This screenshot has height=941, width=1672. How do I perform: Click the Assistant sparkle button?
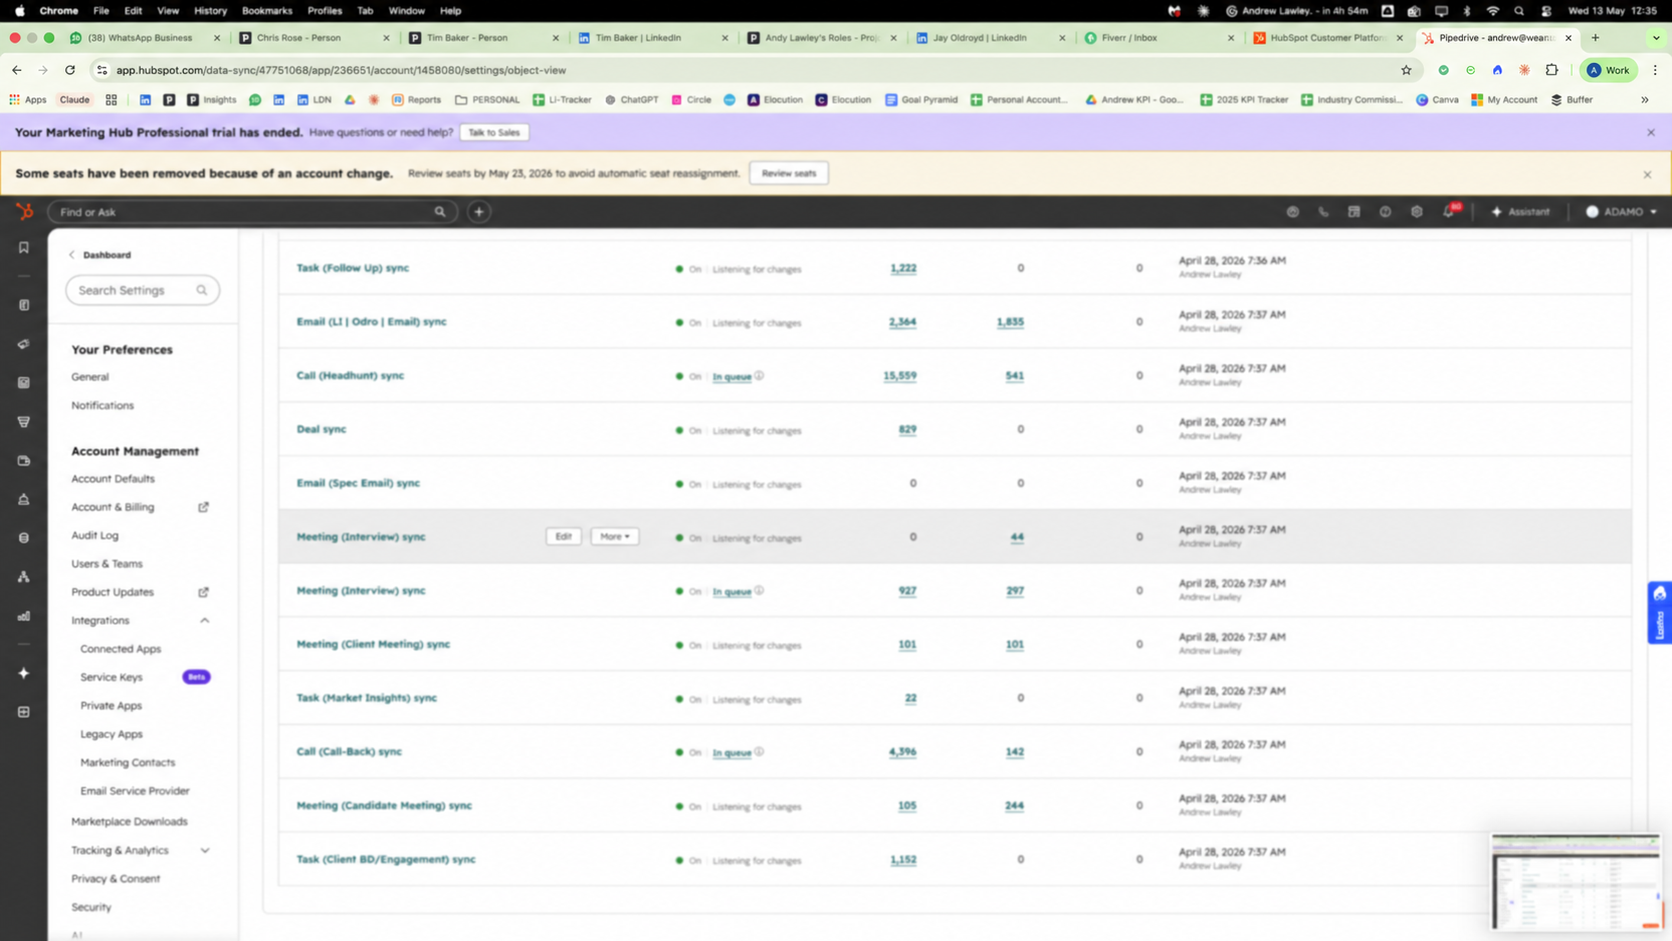pyautogui.click(x=1520, y=212)
